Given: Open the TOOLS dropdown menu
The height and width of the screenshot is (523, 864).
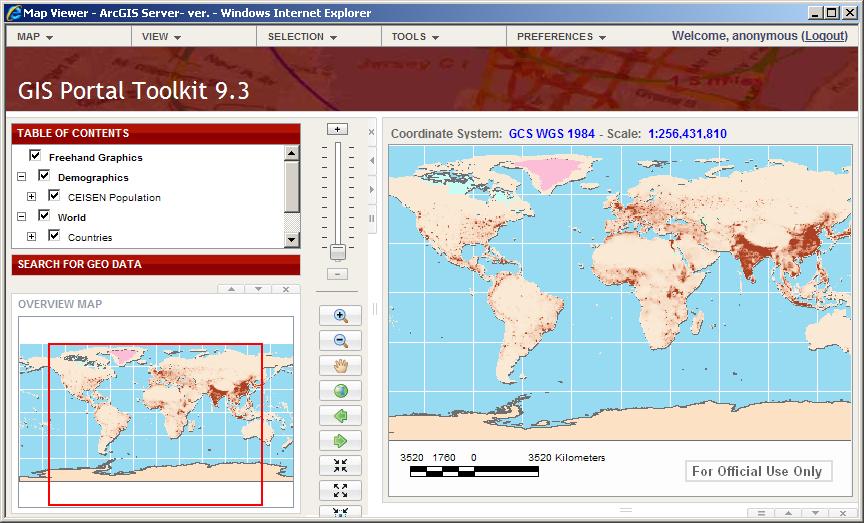Looking at the screenshot, I should point(415,36).
